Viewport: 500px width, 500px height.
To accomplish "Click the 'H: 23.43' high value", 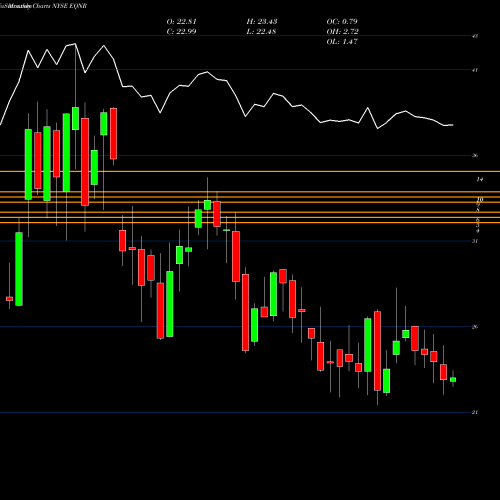I will coord(262,22).
